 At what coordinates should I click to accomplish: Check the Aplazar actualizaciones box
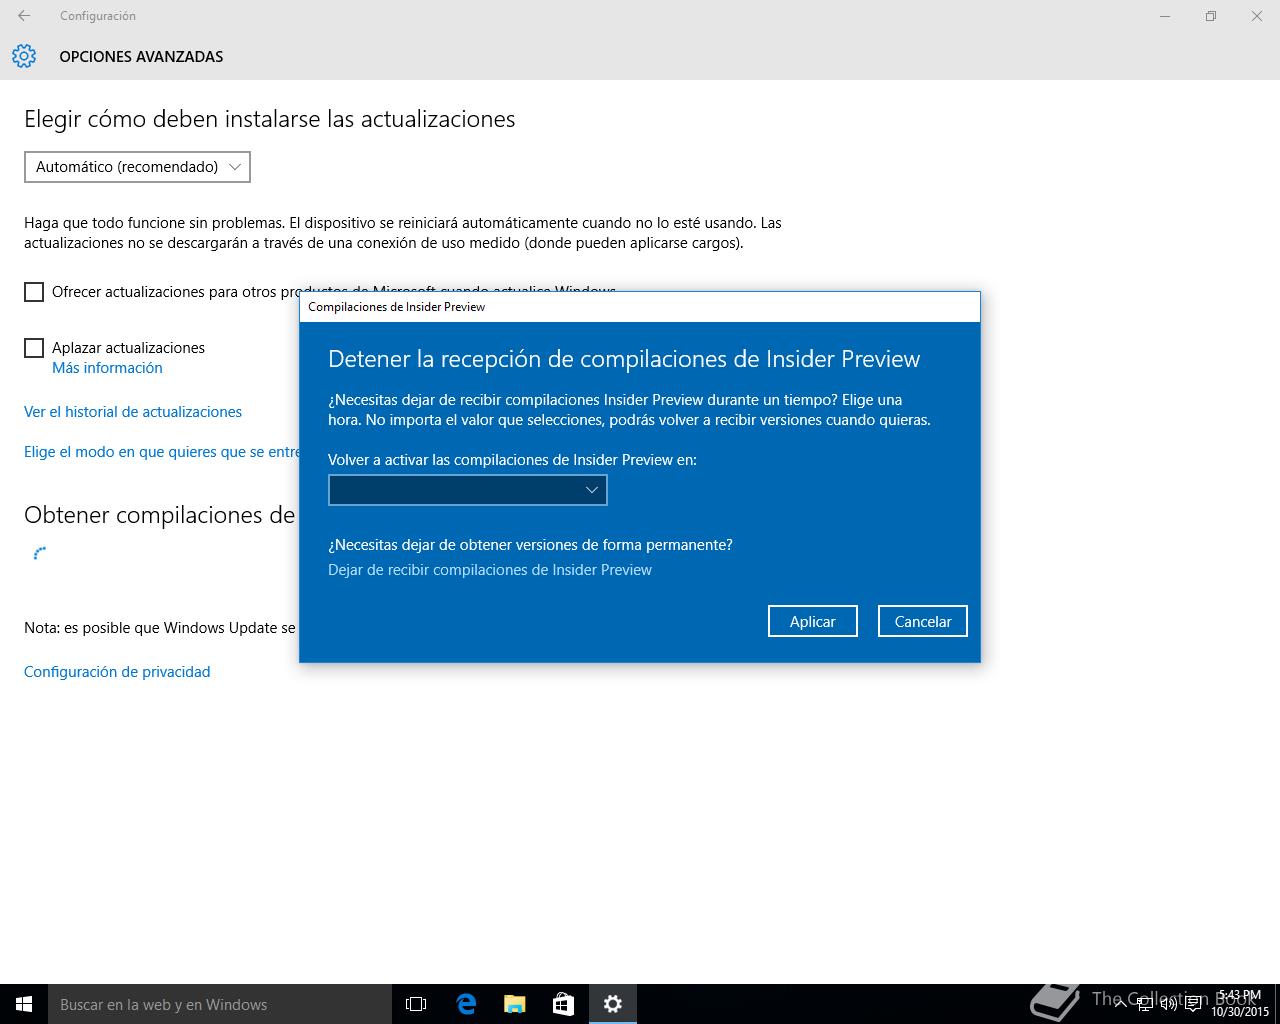pyautogui.click(x=34, y=348)
